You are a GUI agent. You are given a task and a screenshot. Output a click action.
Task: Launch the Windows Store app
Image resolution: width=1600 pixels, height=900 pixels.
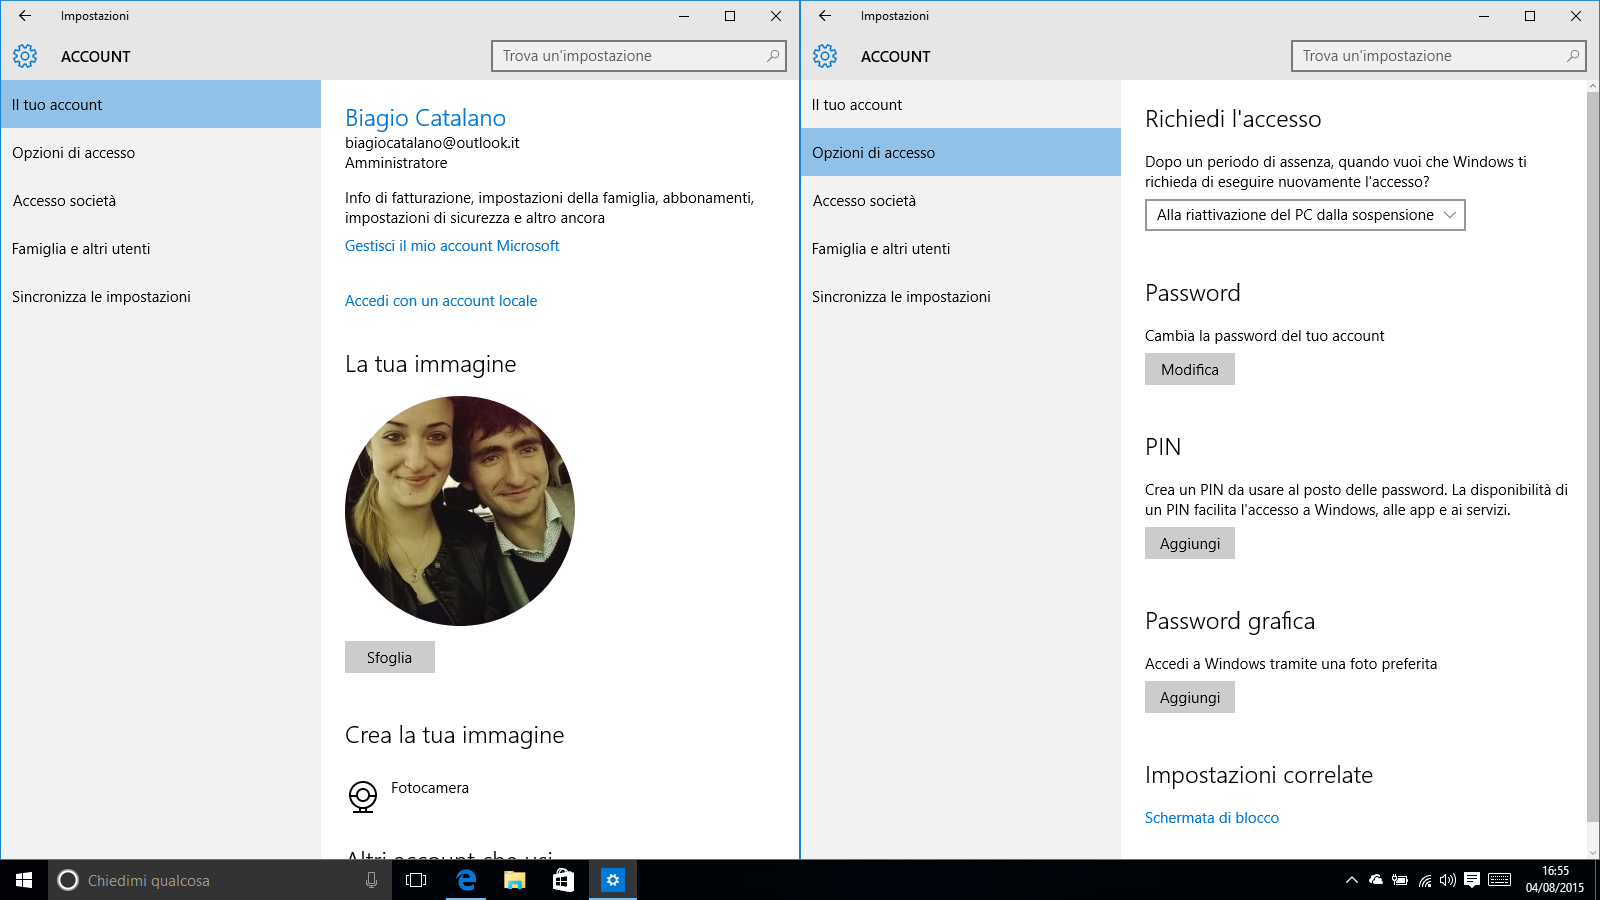(562, 880)
